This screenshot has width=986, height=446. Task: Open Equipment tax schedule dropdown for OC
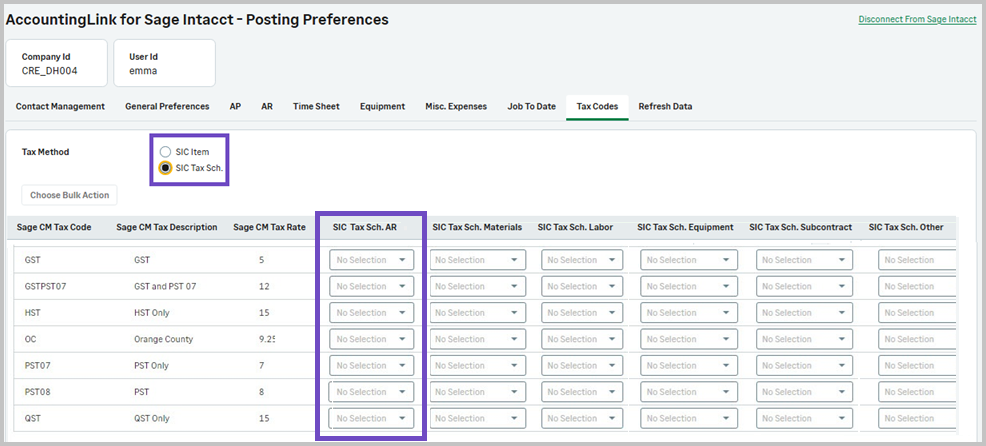689,339
